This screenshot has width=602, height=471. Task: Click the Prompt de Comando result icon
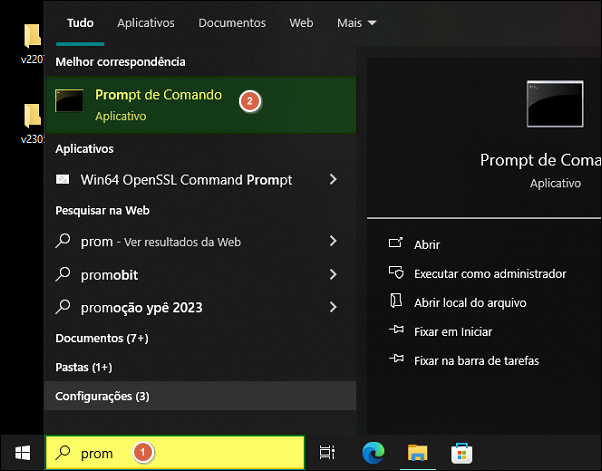click(69, 101)
